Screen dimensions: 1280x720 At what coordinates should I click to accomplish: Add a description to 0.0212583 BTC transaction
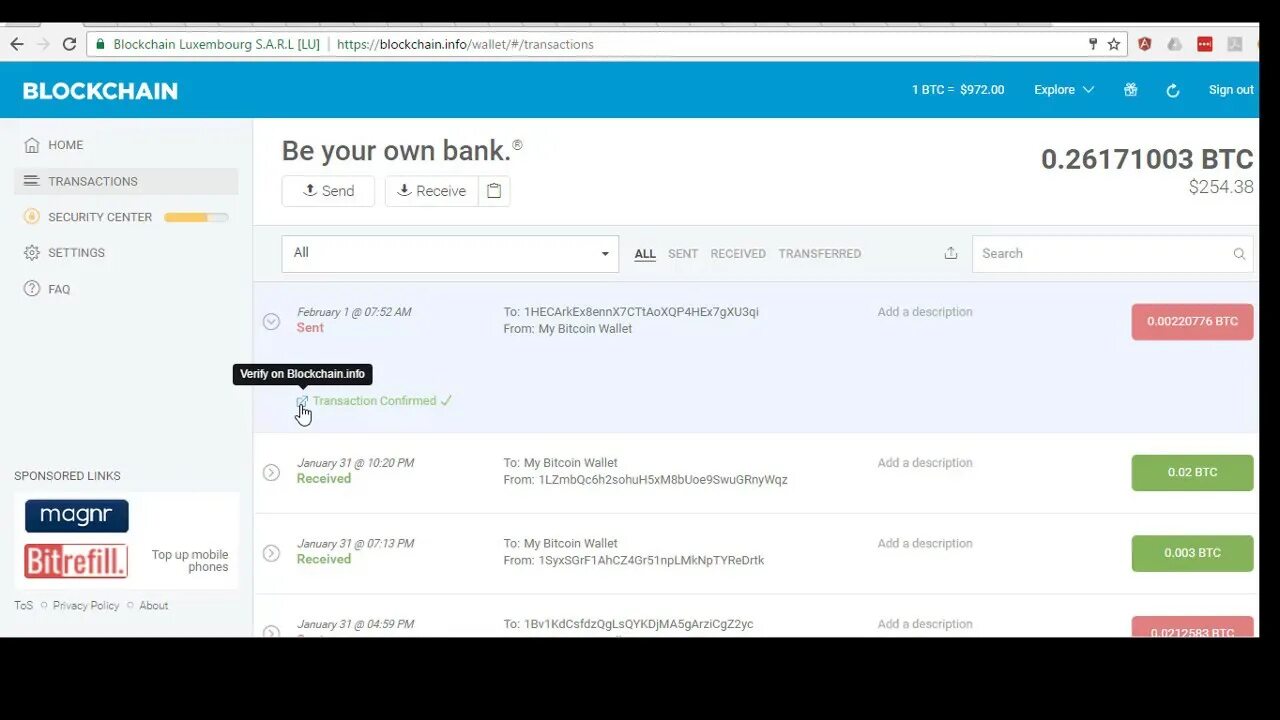[925, 624]
